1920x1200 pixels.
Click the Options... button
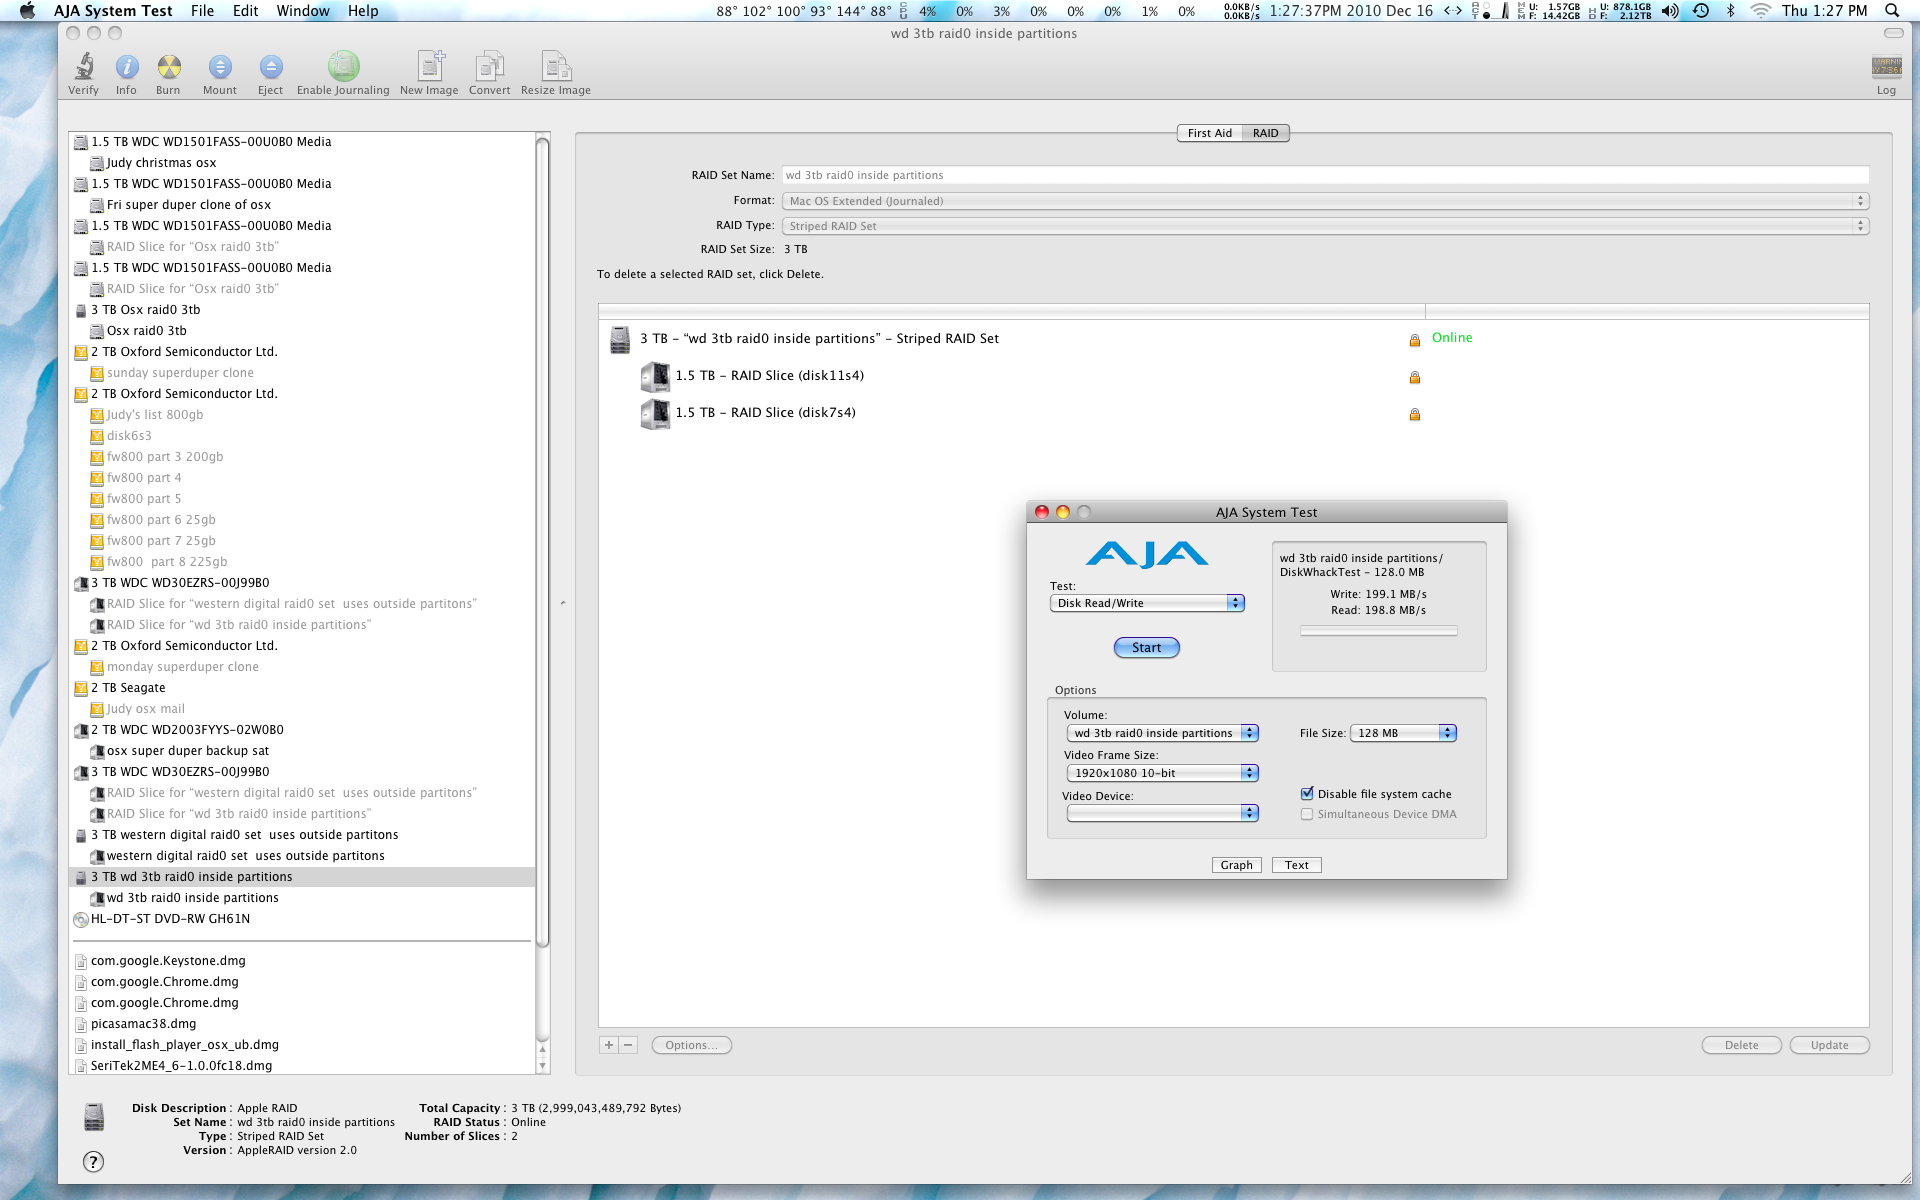click(x=691, y=1045)
